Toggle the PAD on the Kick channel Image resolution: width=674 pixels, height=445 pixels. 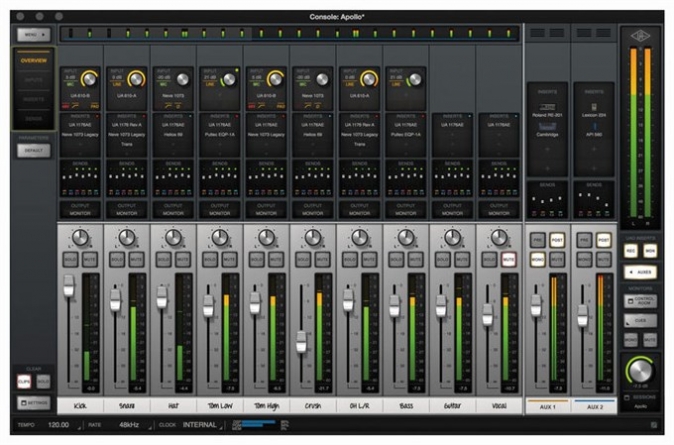[95, 106]
